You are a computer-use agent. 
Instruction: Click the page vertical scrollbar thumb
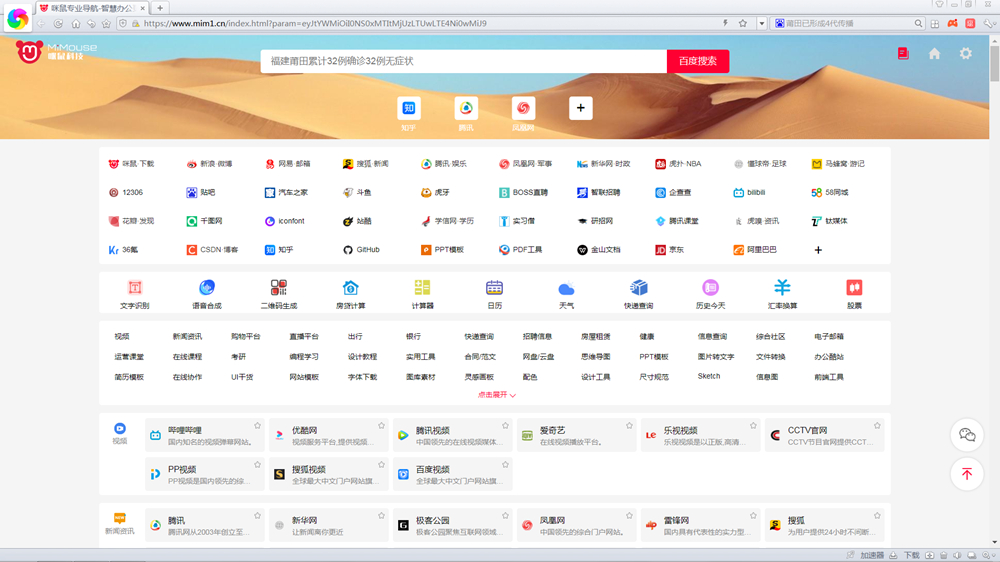click(994, 63)
